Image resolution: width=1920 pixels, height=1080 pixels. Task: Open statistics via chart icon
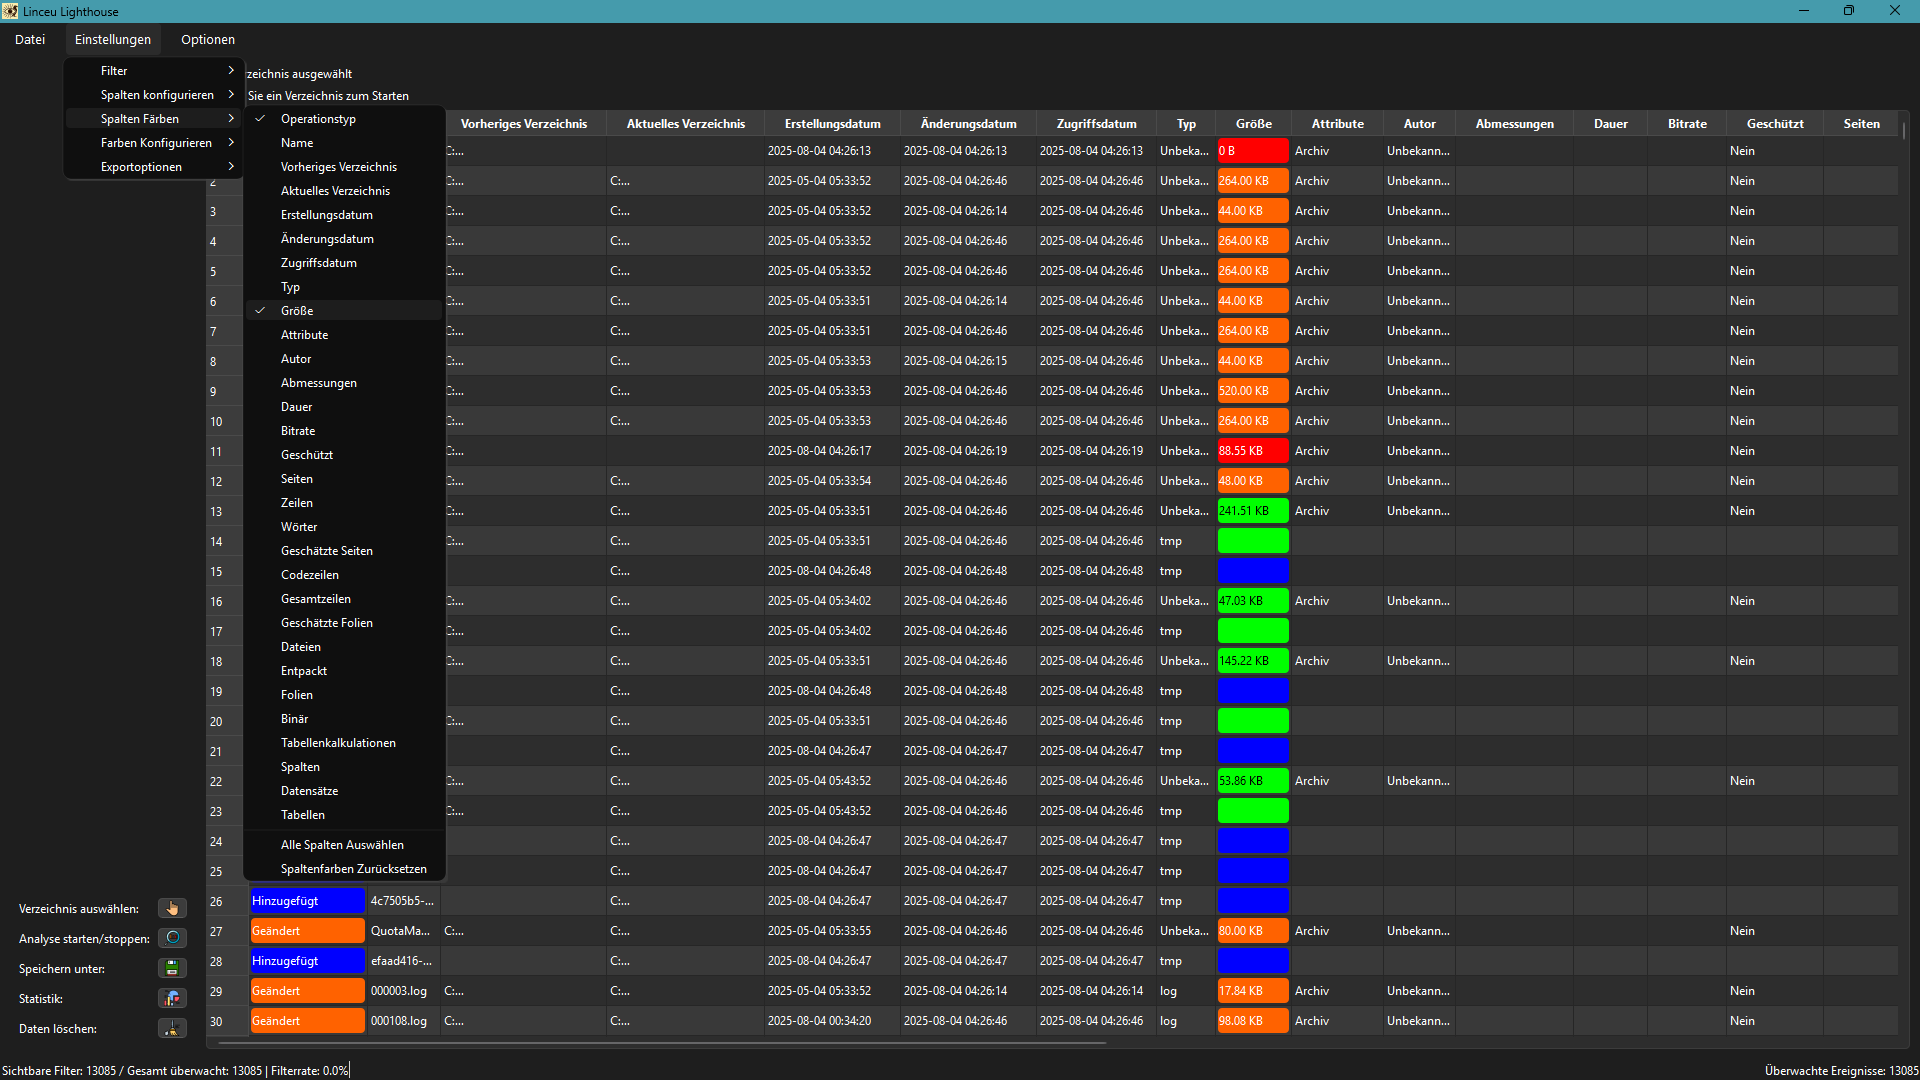(x=172, y=998)
